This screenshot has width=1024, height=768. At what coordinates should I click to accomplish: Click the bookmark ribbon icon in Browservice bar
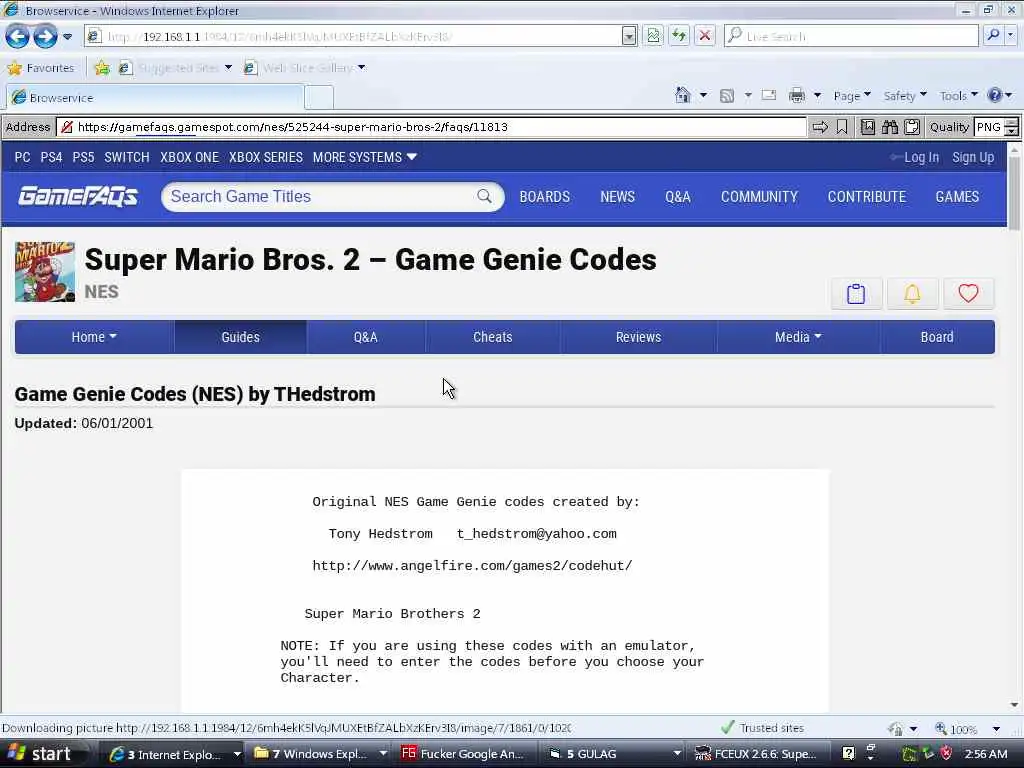click(x=842, y=127)
